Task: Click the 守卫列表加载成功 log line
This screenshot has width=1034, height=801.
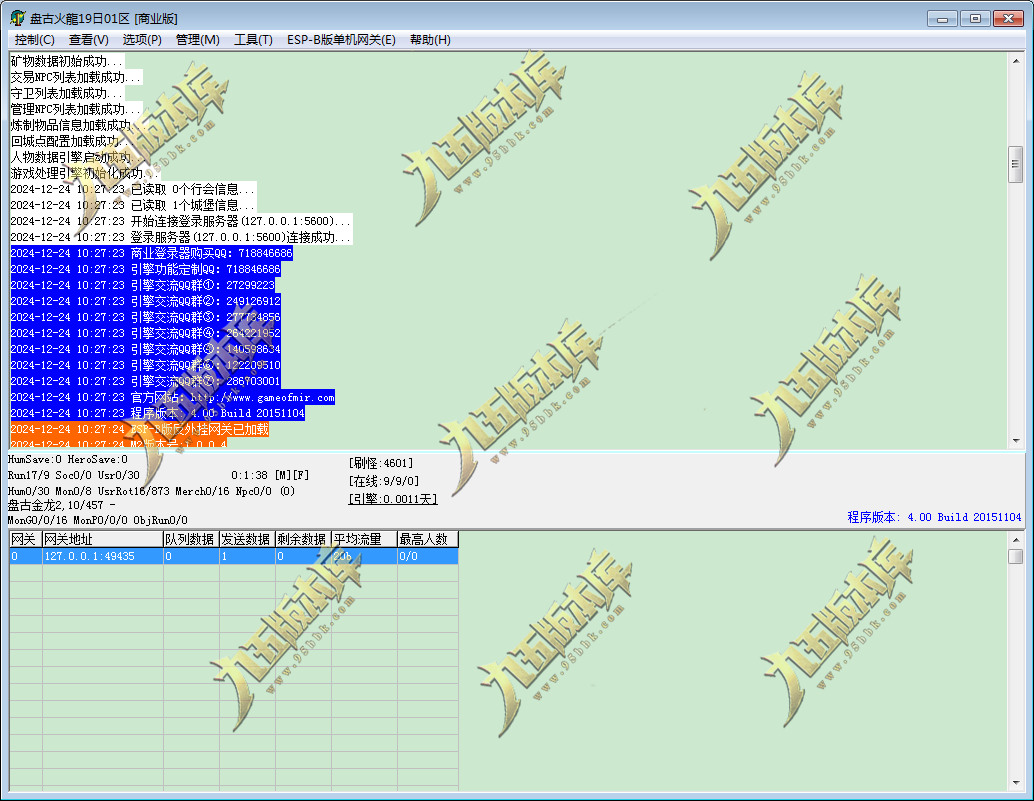Action: (67, 94)
